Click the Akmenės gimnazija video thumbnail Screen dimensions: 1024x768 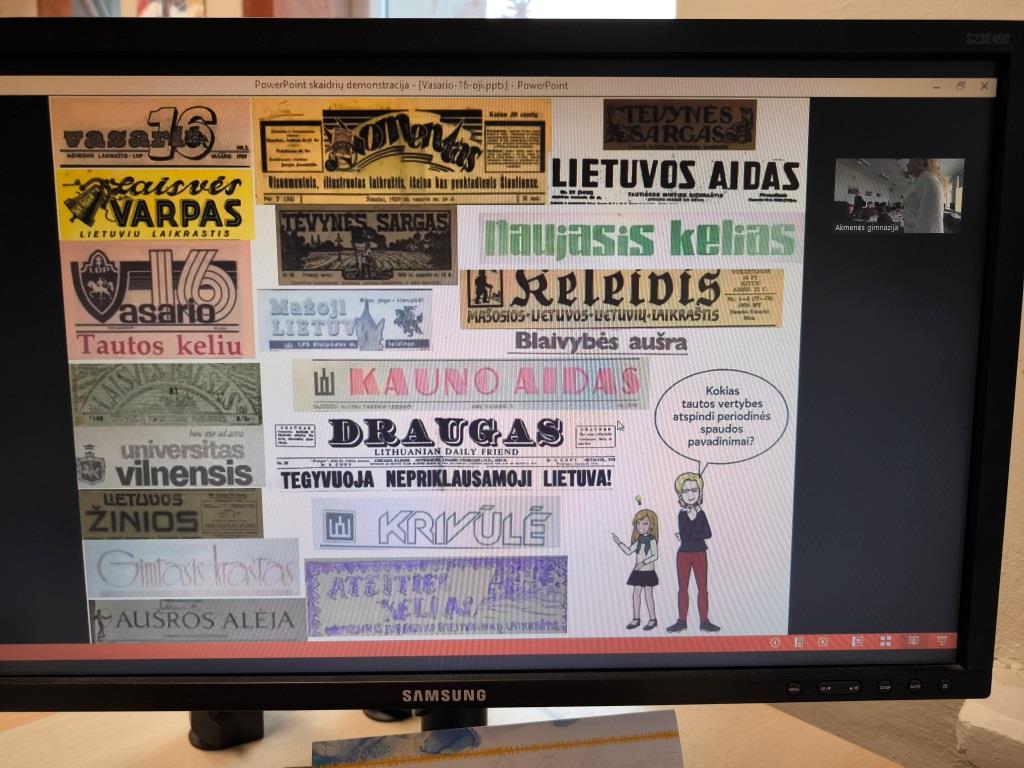899,195
